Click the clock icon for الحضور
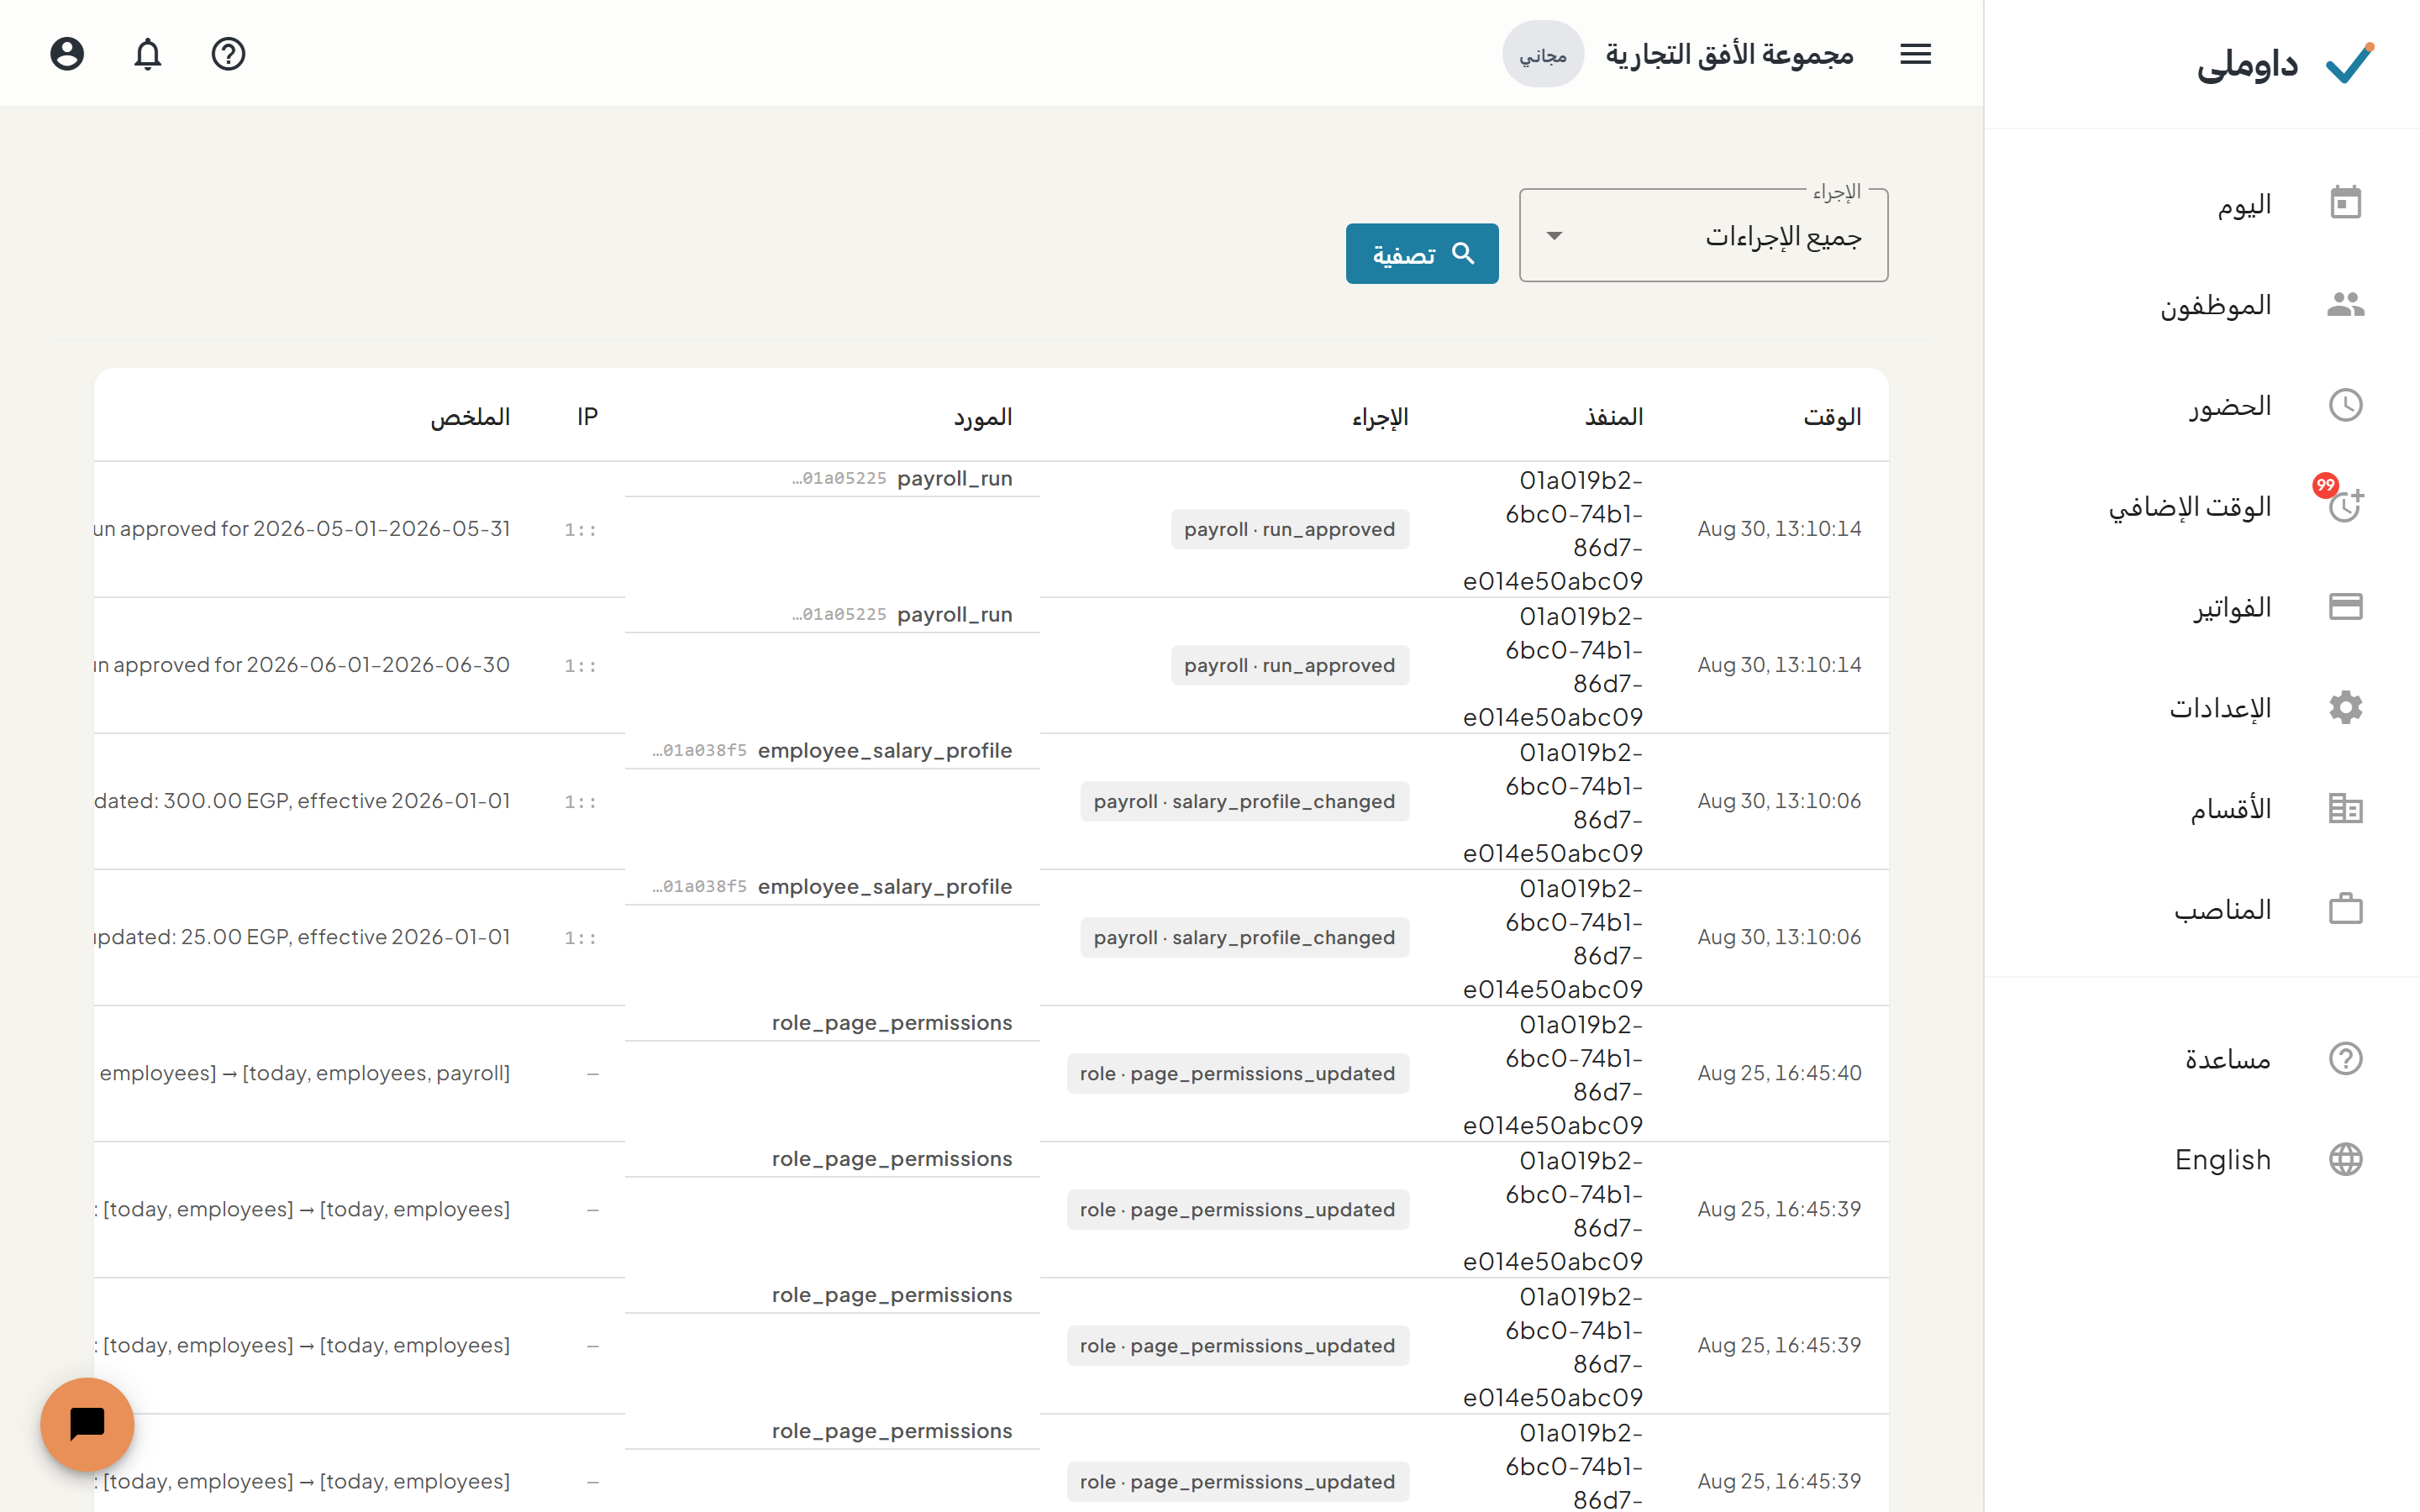The height and width of the screenshot is (1512, 2420). tap(2345, 405)
